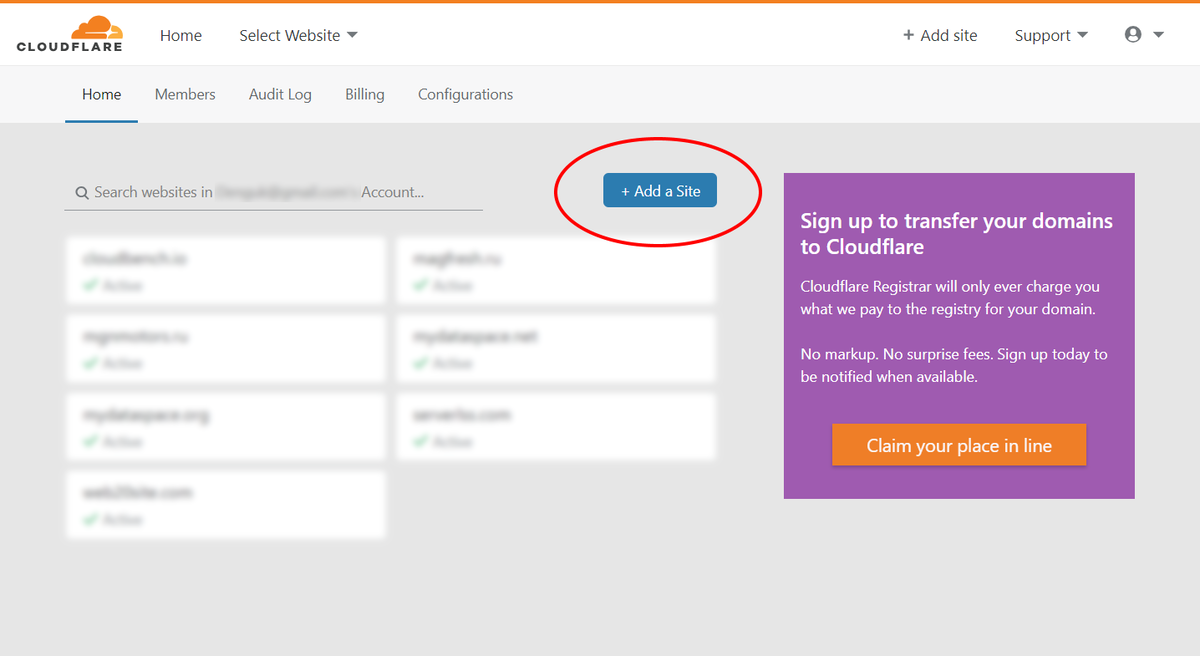Image resolution: width=1200 pixels, height=656 pixels.
Task: Click the blue + Add a Site button
Action: click(660, 191)
